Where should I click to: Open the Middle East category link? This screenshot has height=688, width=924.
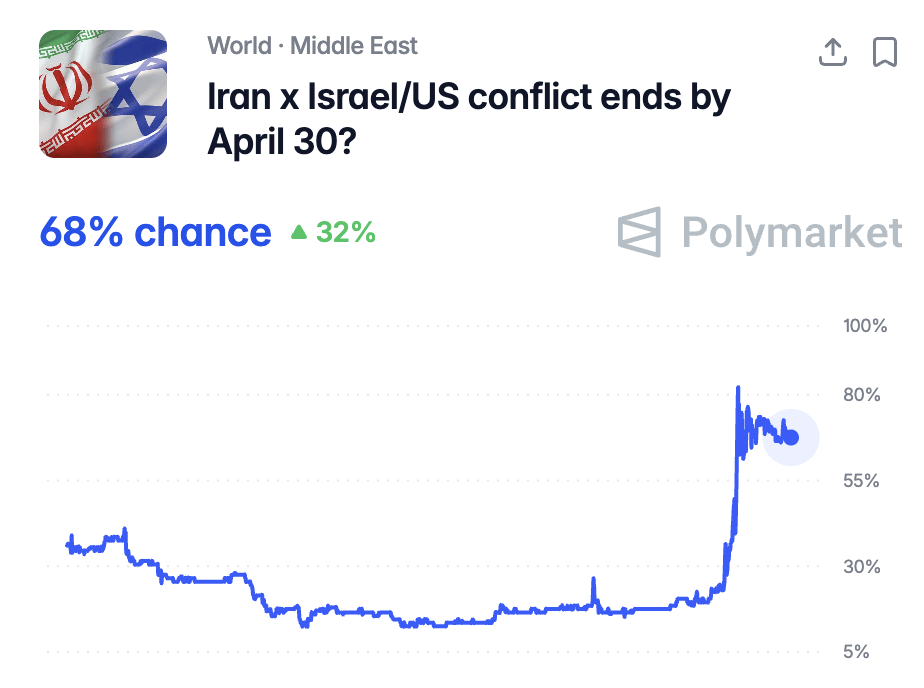pos(354,45)
